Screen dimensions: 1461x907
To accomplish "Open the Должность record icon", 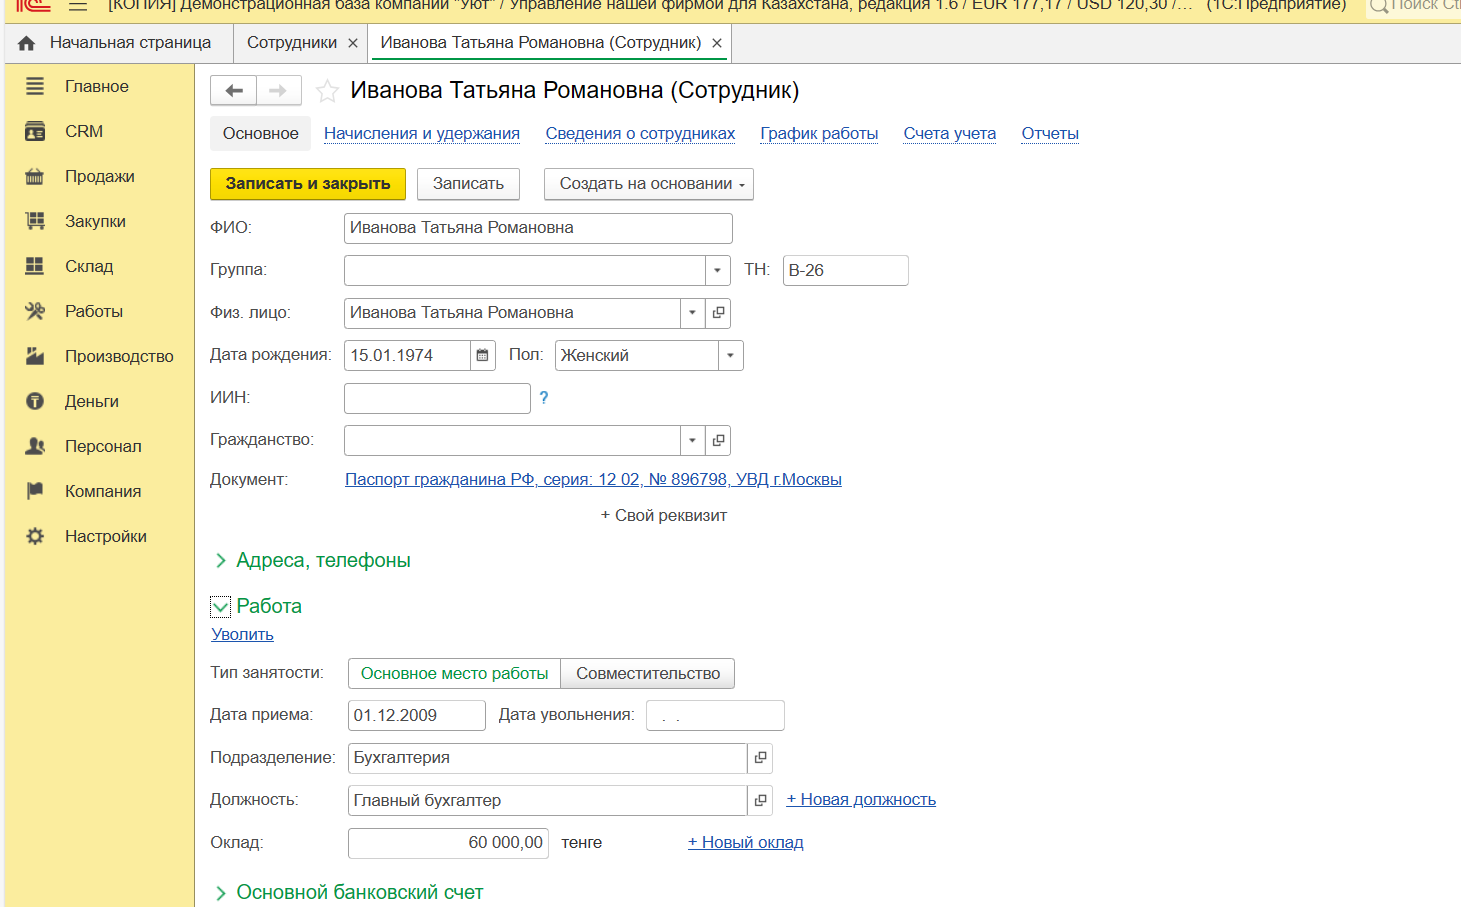I will [x=760, y=800].
